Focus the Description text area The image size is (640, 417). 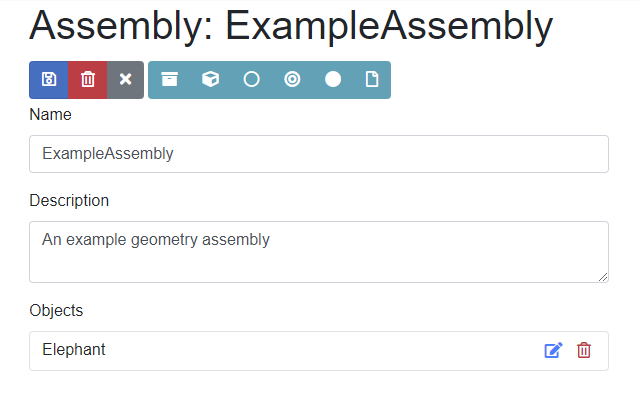click(319, 252)
